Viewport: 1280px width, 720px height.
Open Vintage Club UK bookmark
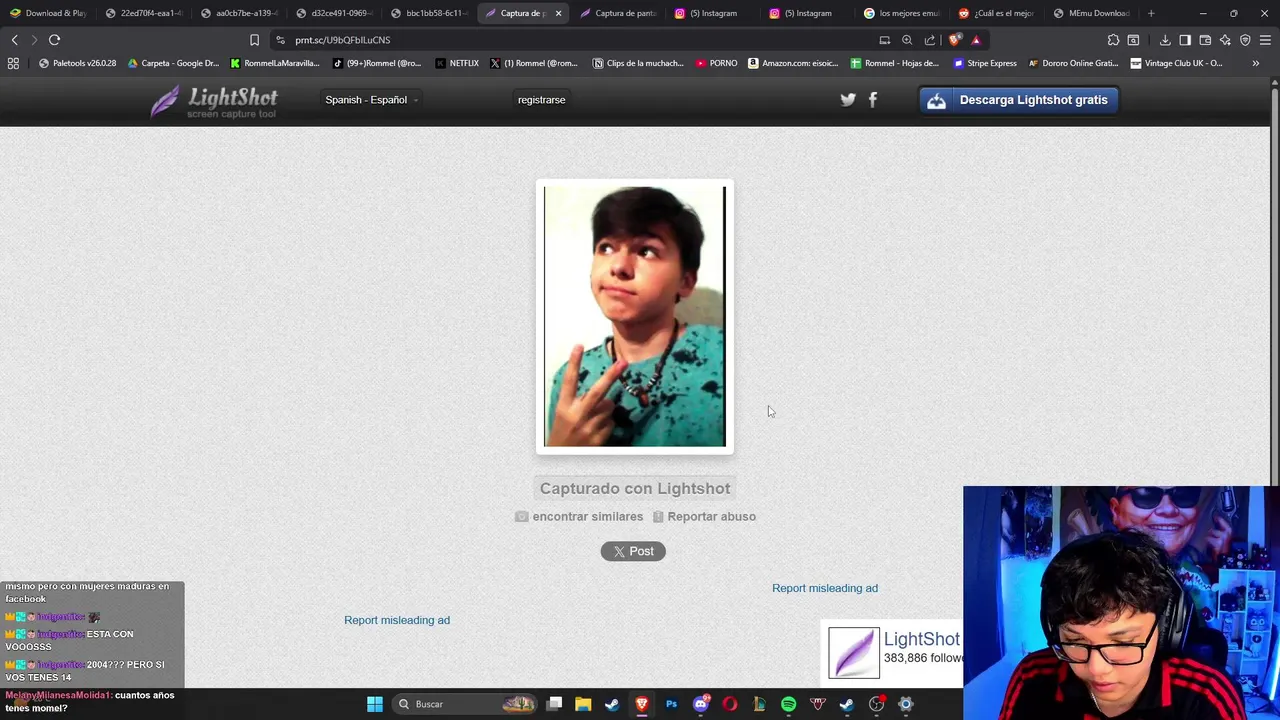1176,63
